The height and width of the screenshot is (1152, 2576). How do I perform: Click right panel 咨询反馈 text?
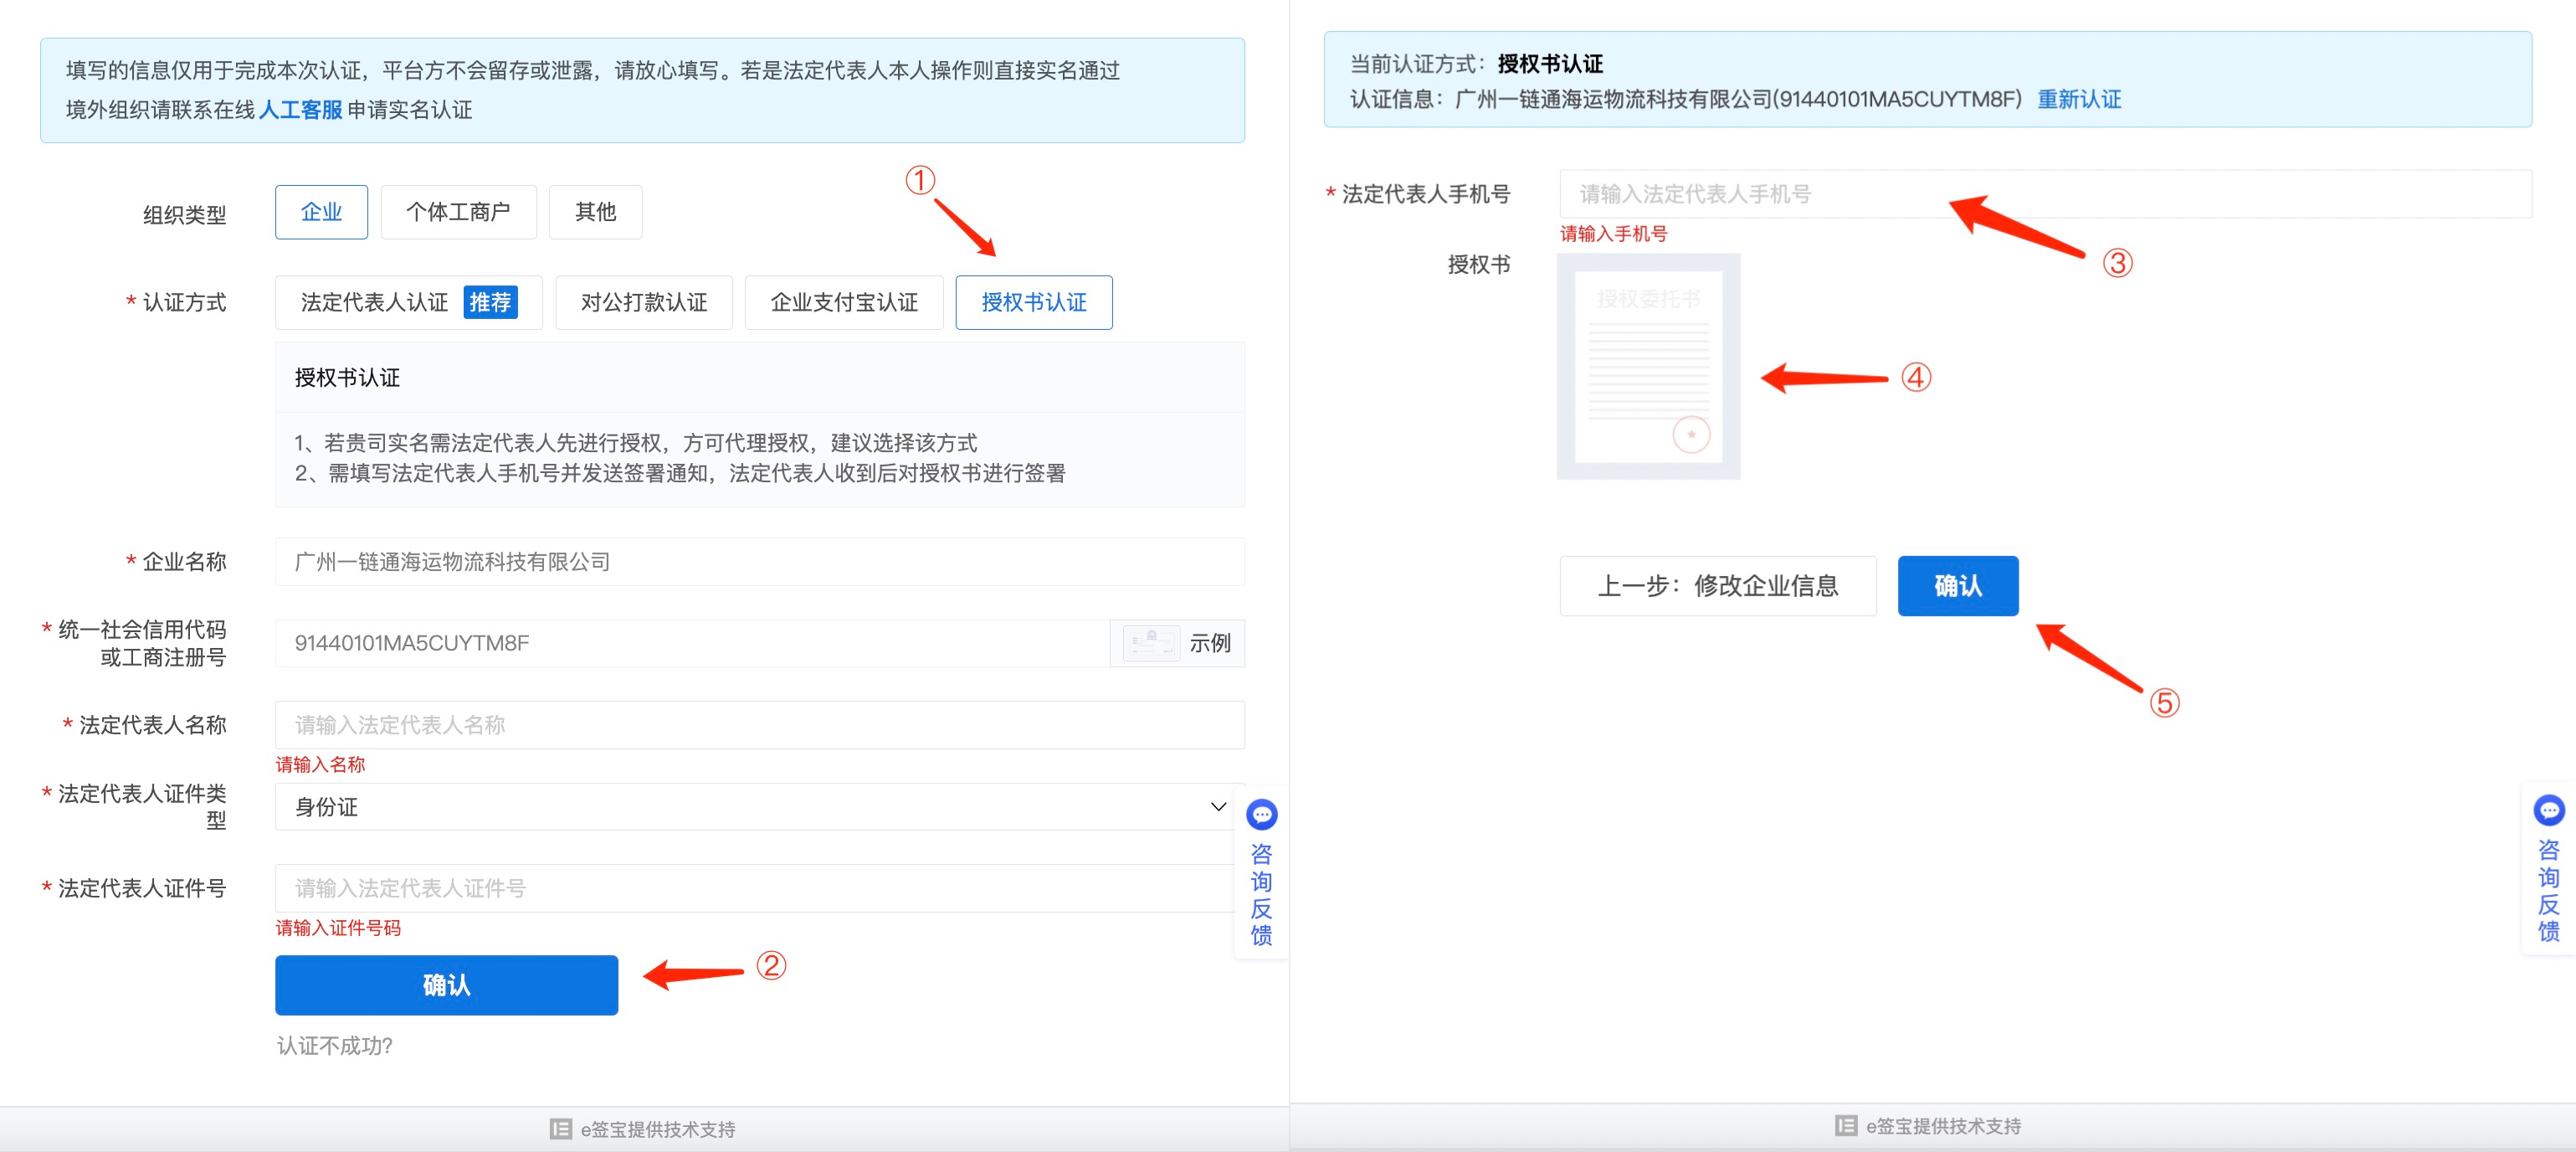point(2549,891)
